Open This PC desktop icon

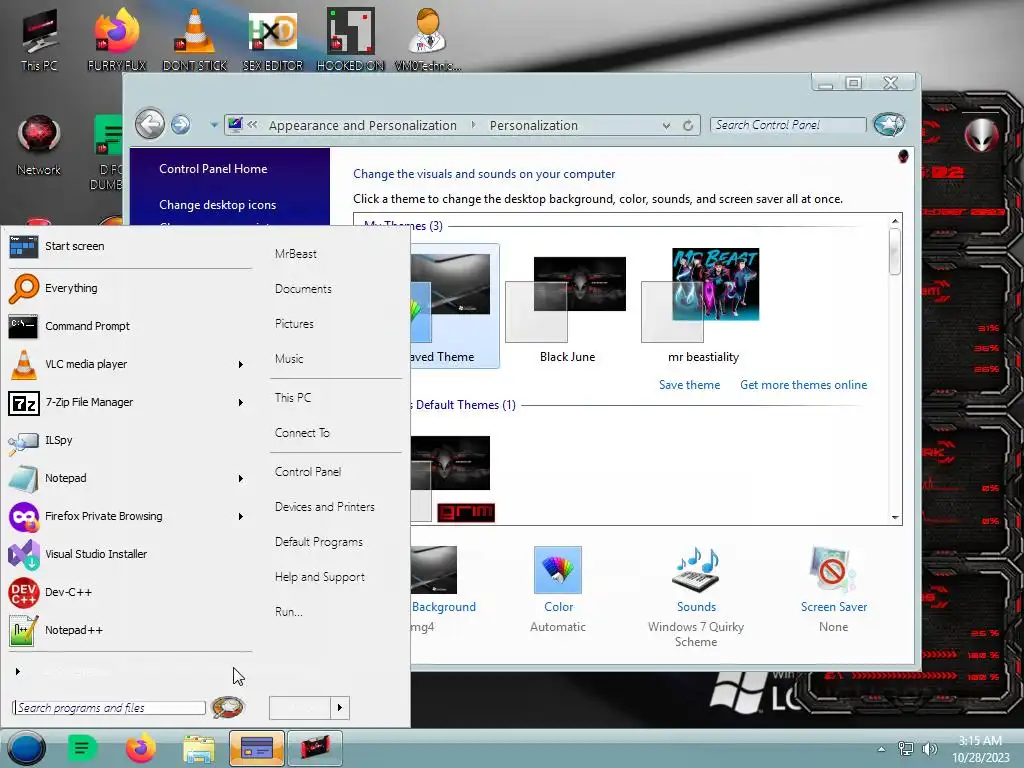[39, 40]
